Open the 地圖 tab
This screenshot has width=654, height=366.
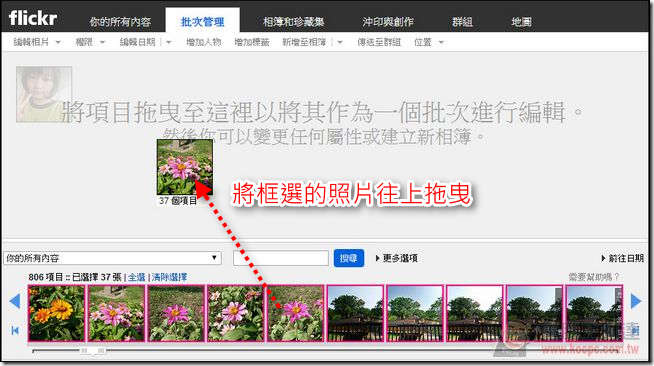[521, 22]
